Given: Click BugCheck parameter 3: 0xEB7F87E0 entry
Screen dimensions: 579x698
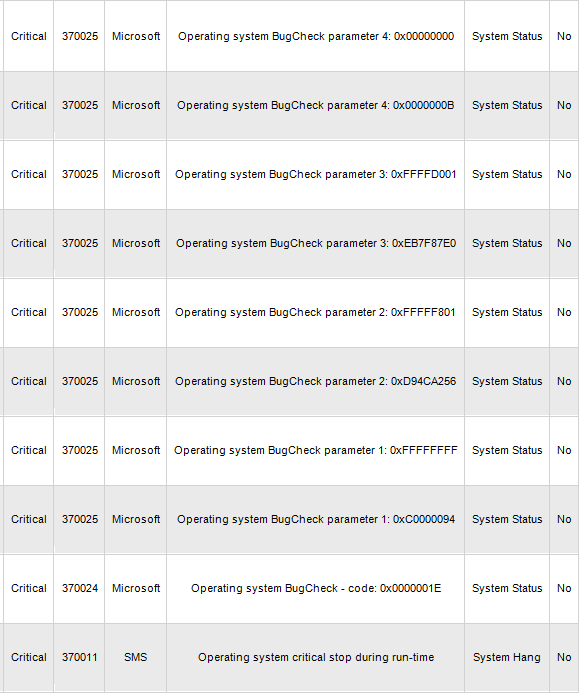Looking at the screenshot, I should [x=316, y=243].
